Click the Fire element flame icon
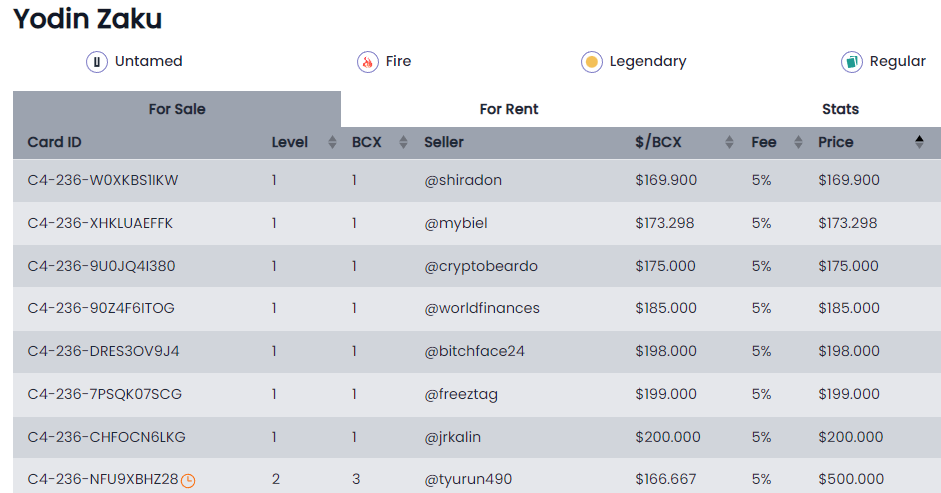The width and height of the screenshot is (941, 493). 367,61
